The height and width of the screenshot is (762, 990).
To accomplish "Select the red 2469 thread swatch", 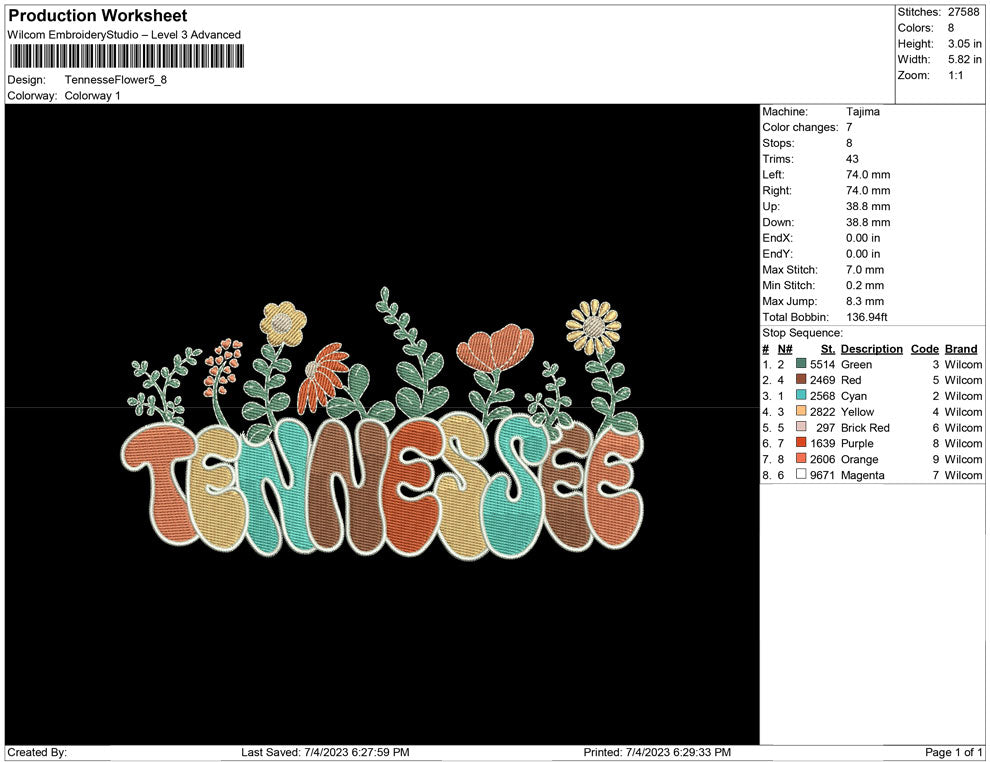I will click(x=801, y=380).
